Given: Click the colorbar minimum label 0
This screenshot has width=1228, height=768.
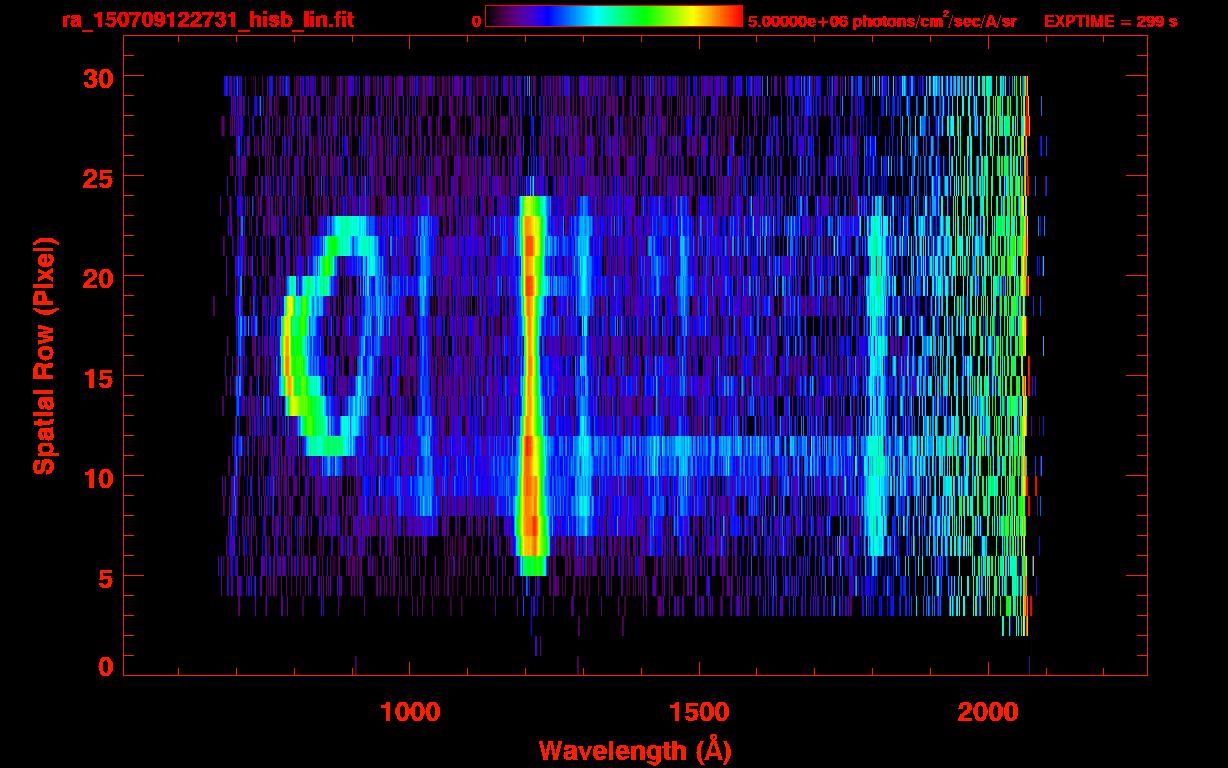Looking at the screenshot, I should 477,21.
